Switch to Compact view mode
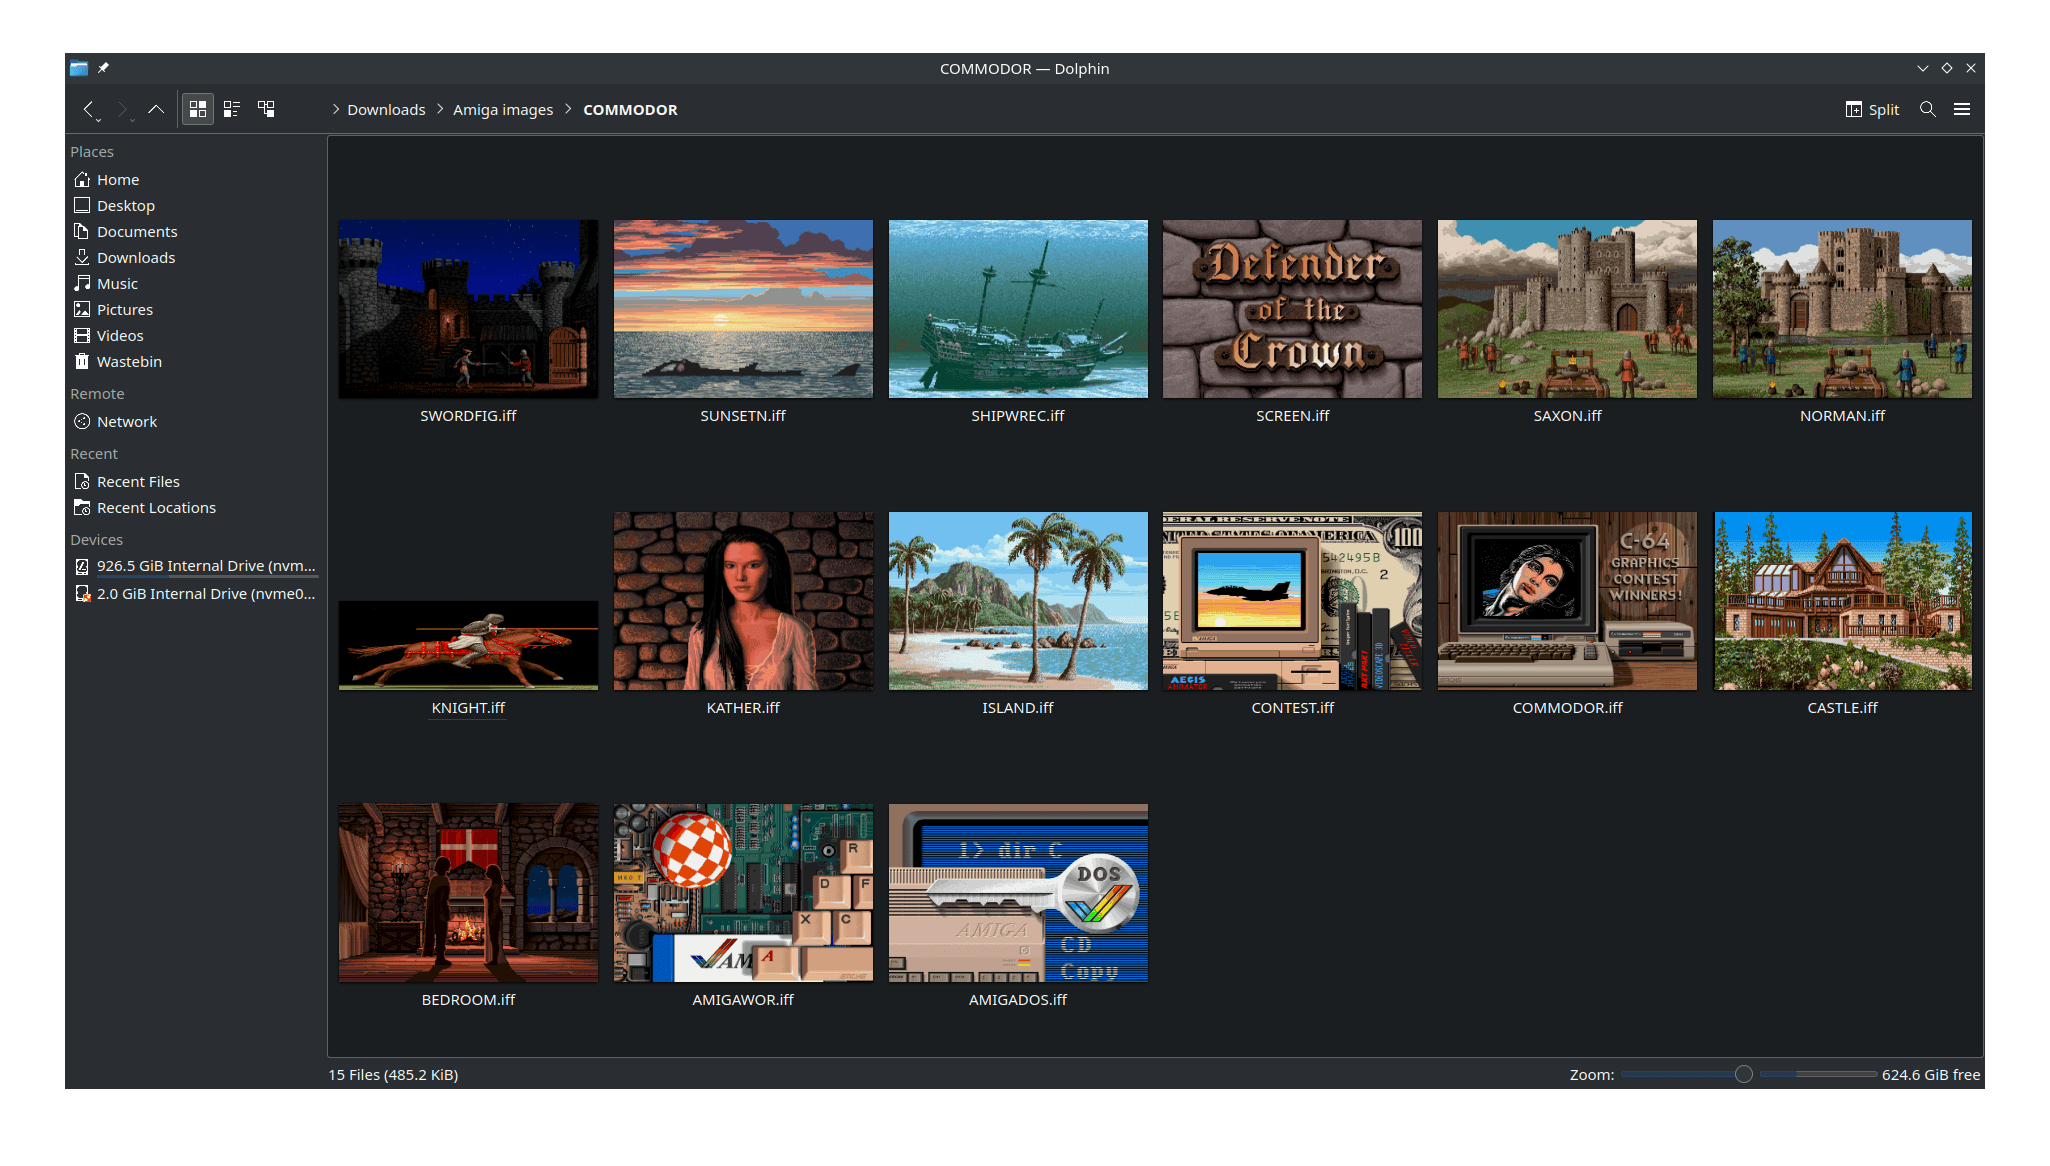The width and height of the screenshot is (2050, 1166). coord(232,109)
